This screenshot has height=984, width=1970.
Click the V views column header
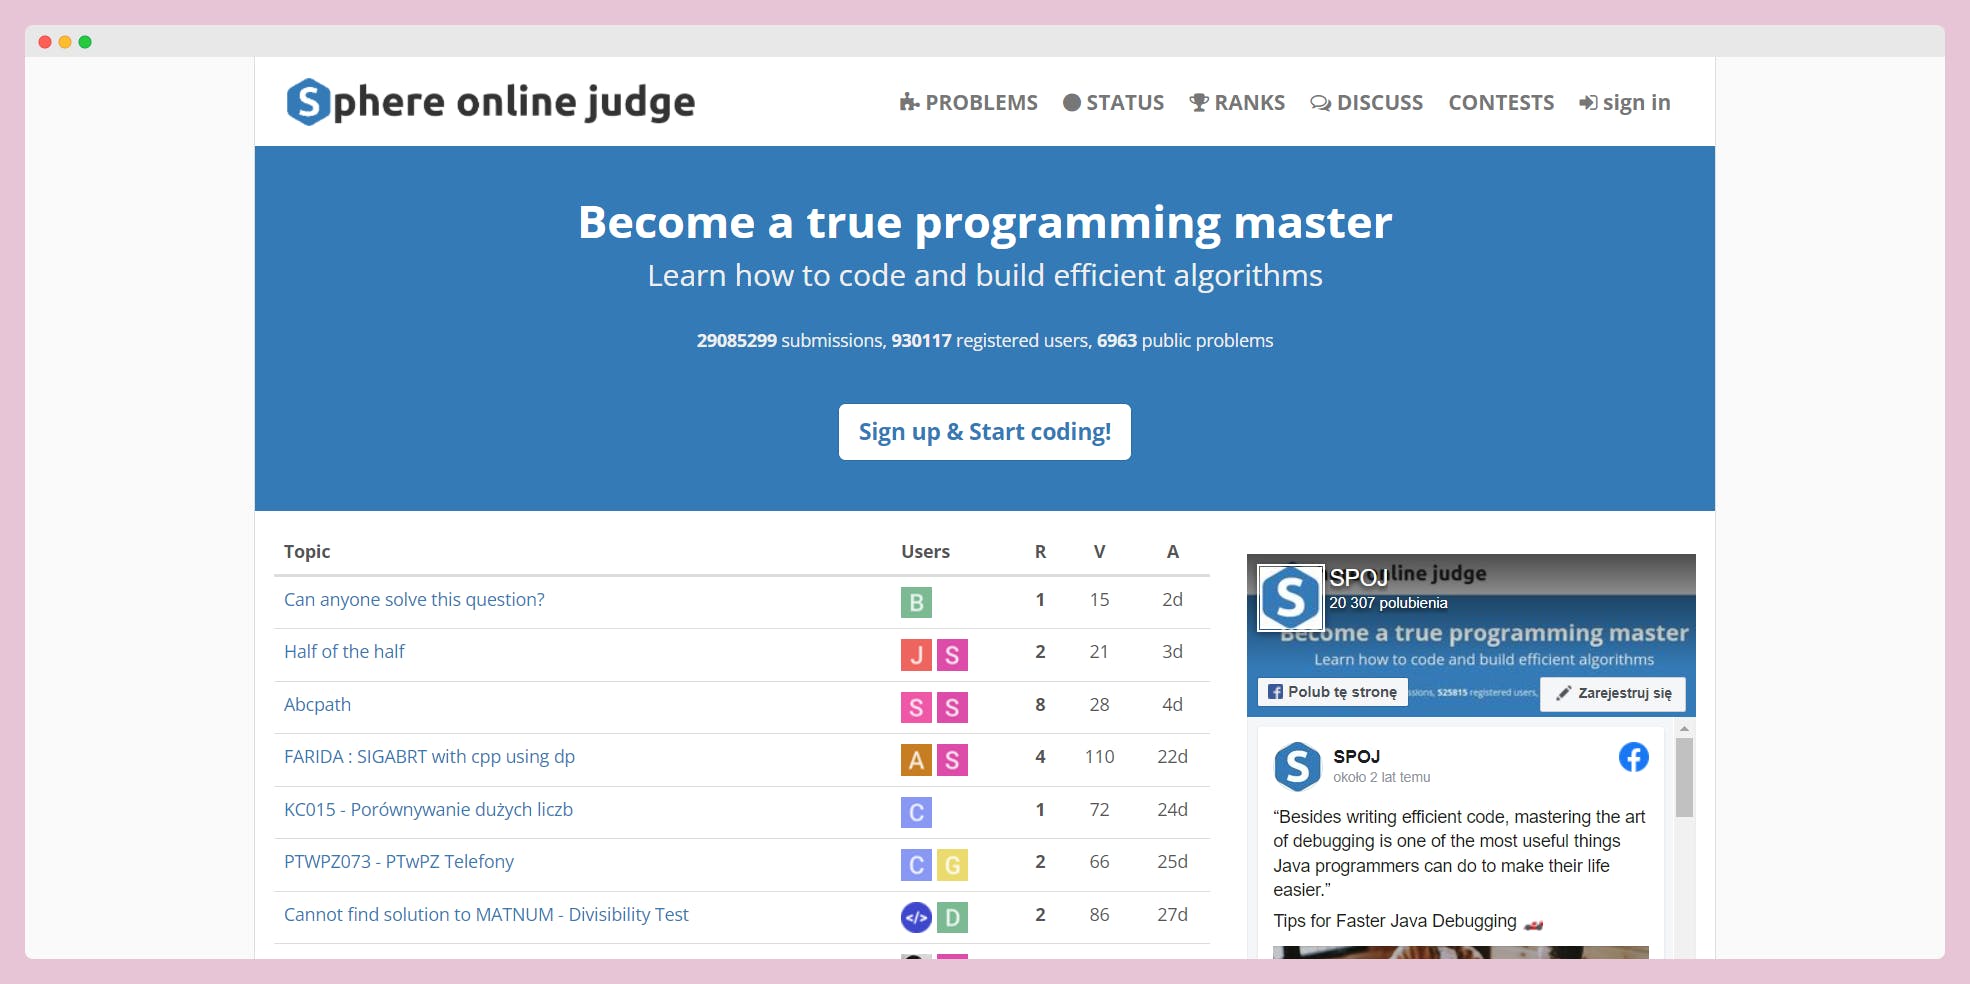[x=1099, y=552]
